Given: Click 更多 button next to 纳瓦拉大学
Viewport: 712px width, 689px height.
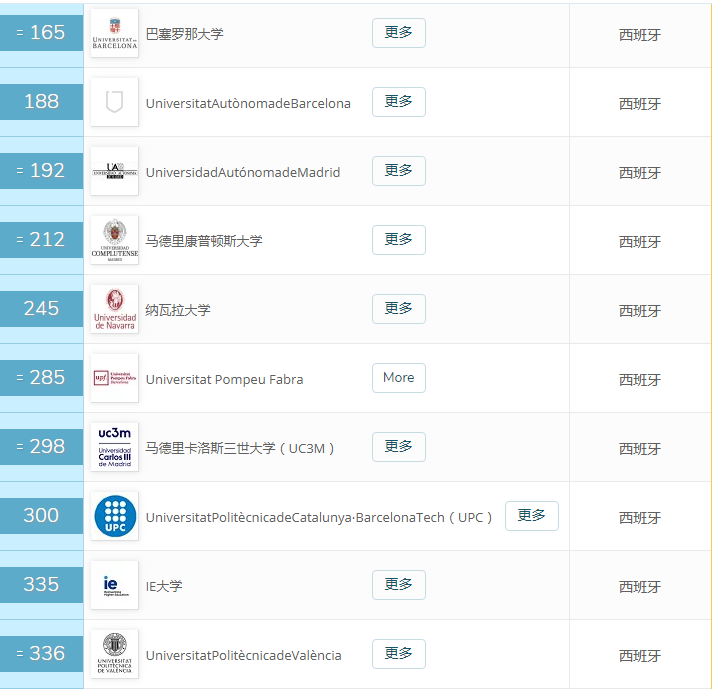Looking at the screenshot, I should tap(398, 309).
